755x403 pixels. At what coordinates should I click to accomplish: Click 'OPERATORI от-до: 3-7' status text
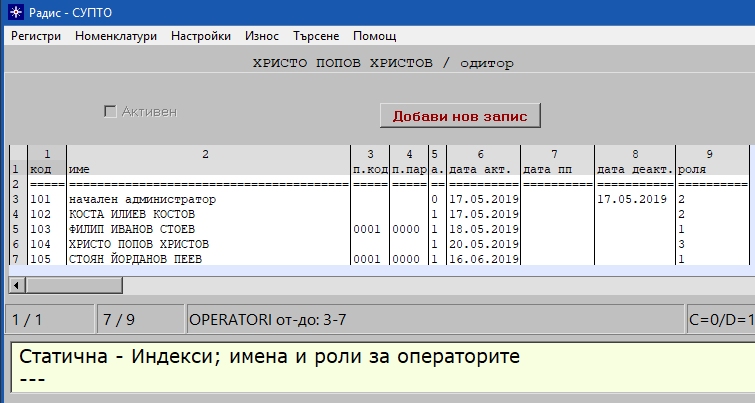point(268,320)
